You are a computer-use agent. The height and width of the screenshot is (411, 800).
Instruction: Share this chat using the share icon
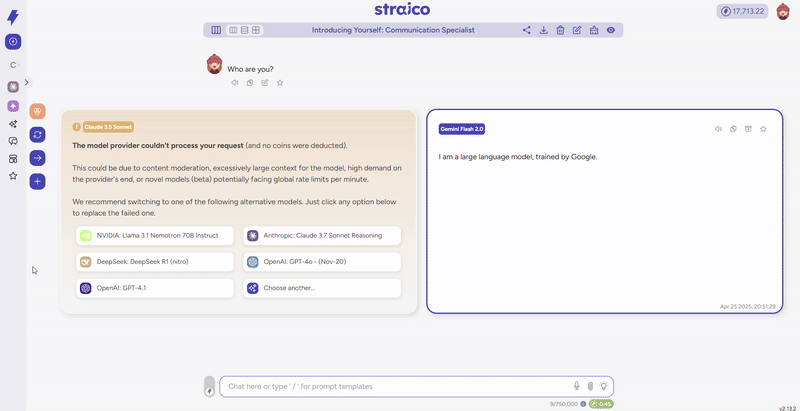tap(527, 30)
